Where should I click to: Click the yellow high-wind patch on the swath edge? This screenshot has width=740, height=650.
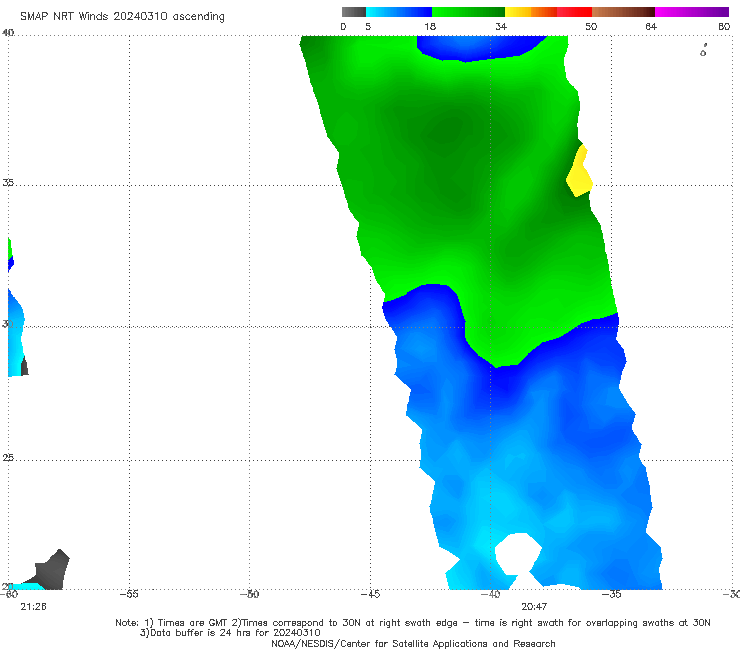click(579, 171)
